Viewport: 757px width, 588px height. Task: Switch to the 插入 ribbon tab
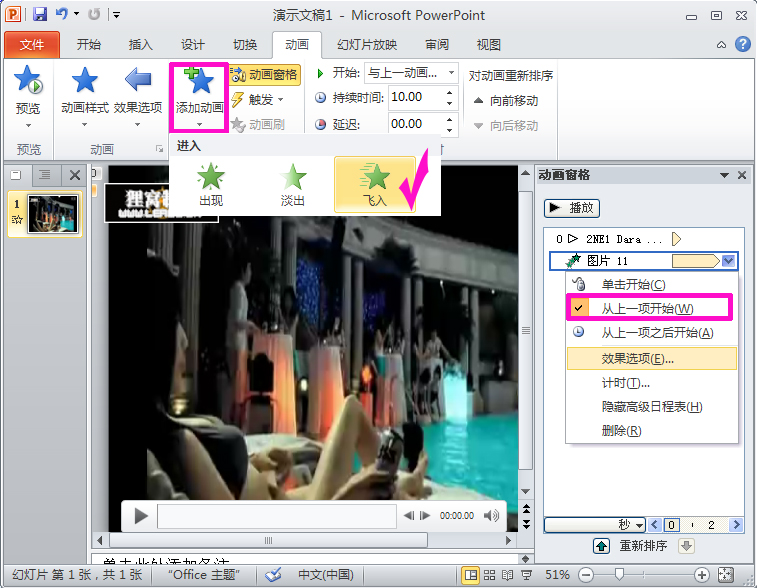140,45
